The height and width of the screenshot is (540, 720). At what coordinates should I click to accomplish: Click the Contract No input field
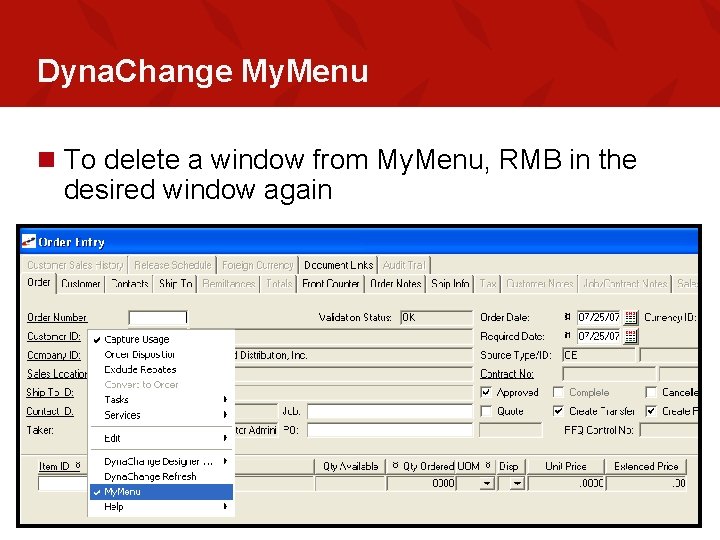coord(609,374)
